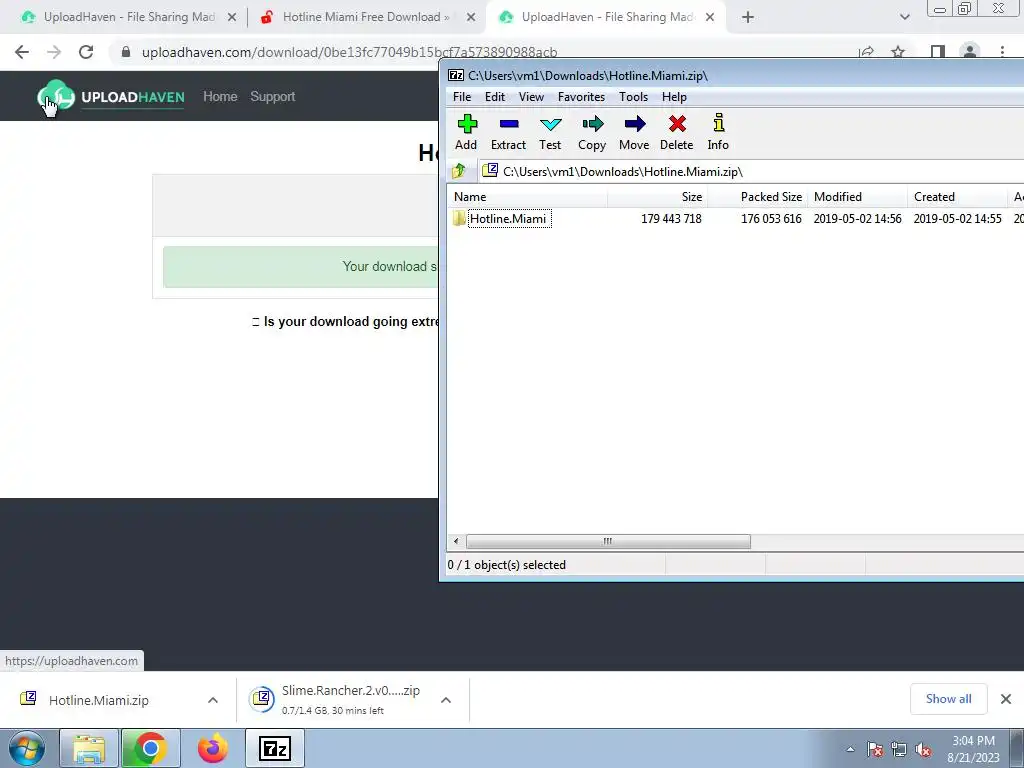
Task: Click the 179 443 718 size value
Action: tap(671, 219)
